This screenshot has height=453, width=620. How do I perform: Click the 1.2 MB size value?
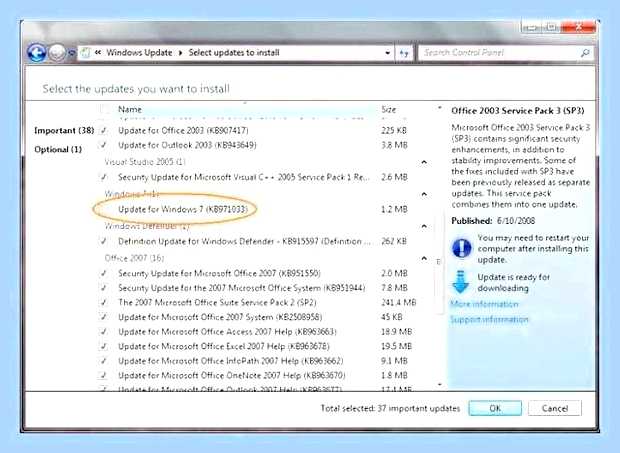(x=394, y=209)
